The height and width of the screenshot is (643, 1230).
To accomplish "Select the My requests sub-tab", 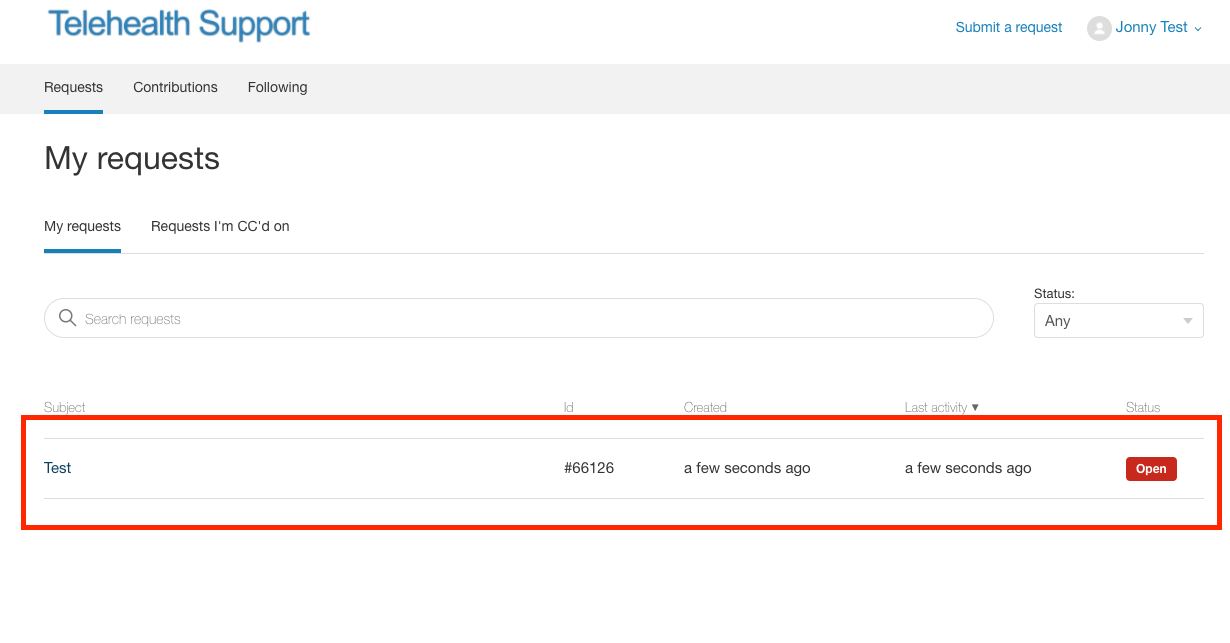I will tap(82, 226).
